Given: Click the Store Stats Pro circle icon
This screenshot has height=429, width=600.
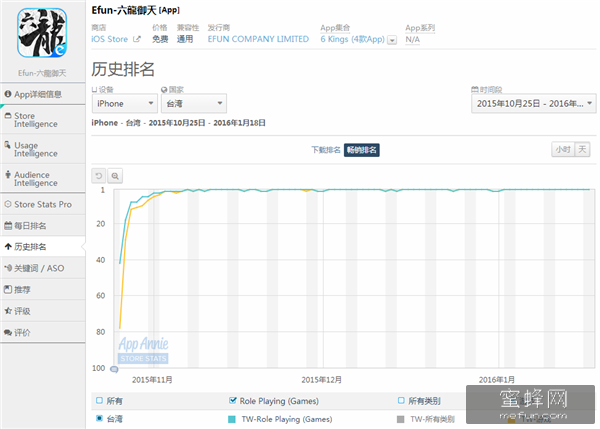Looking at the screenshot, I should pyautogui.click(x=8, y=204).
